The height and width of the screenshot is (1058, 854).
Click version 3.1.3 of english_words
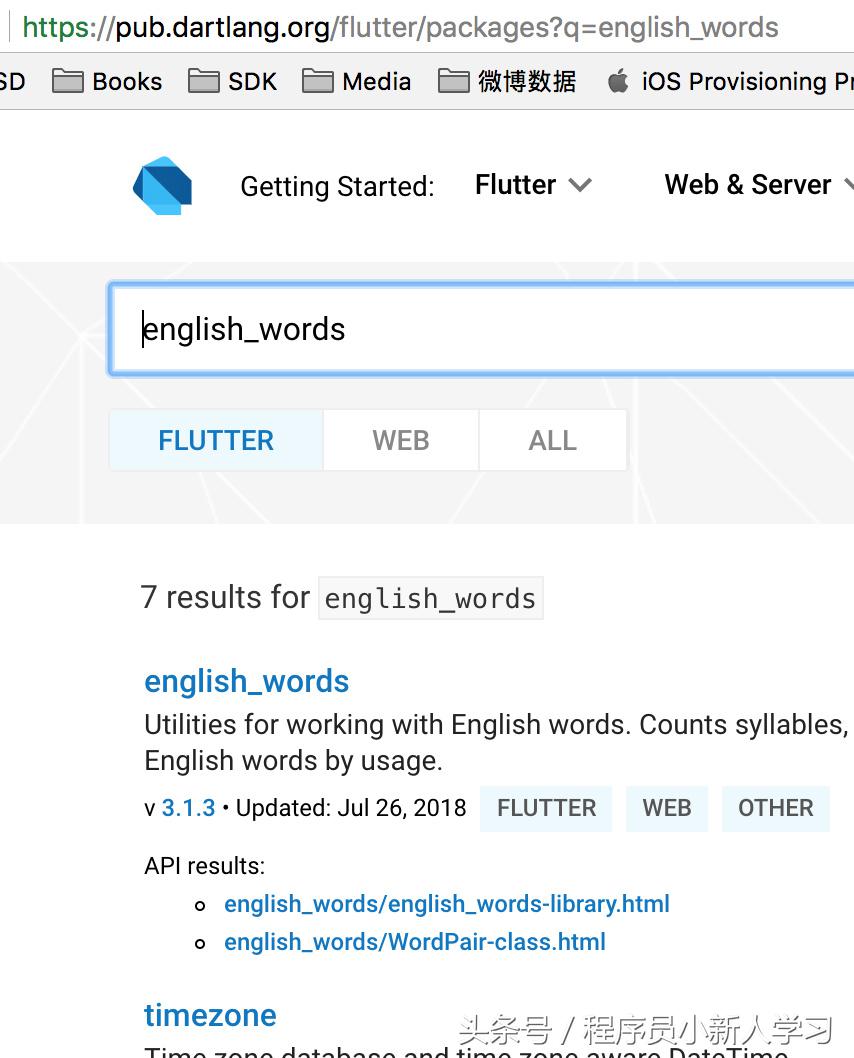(x=186, y=808)
